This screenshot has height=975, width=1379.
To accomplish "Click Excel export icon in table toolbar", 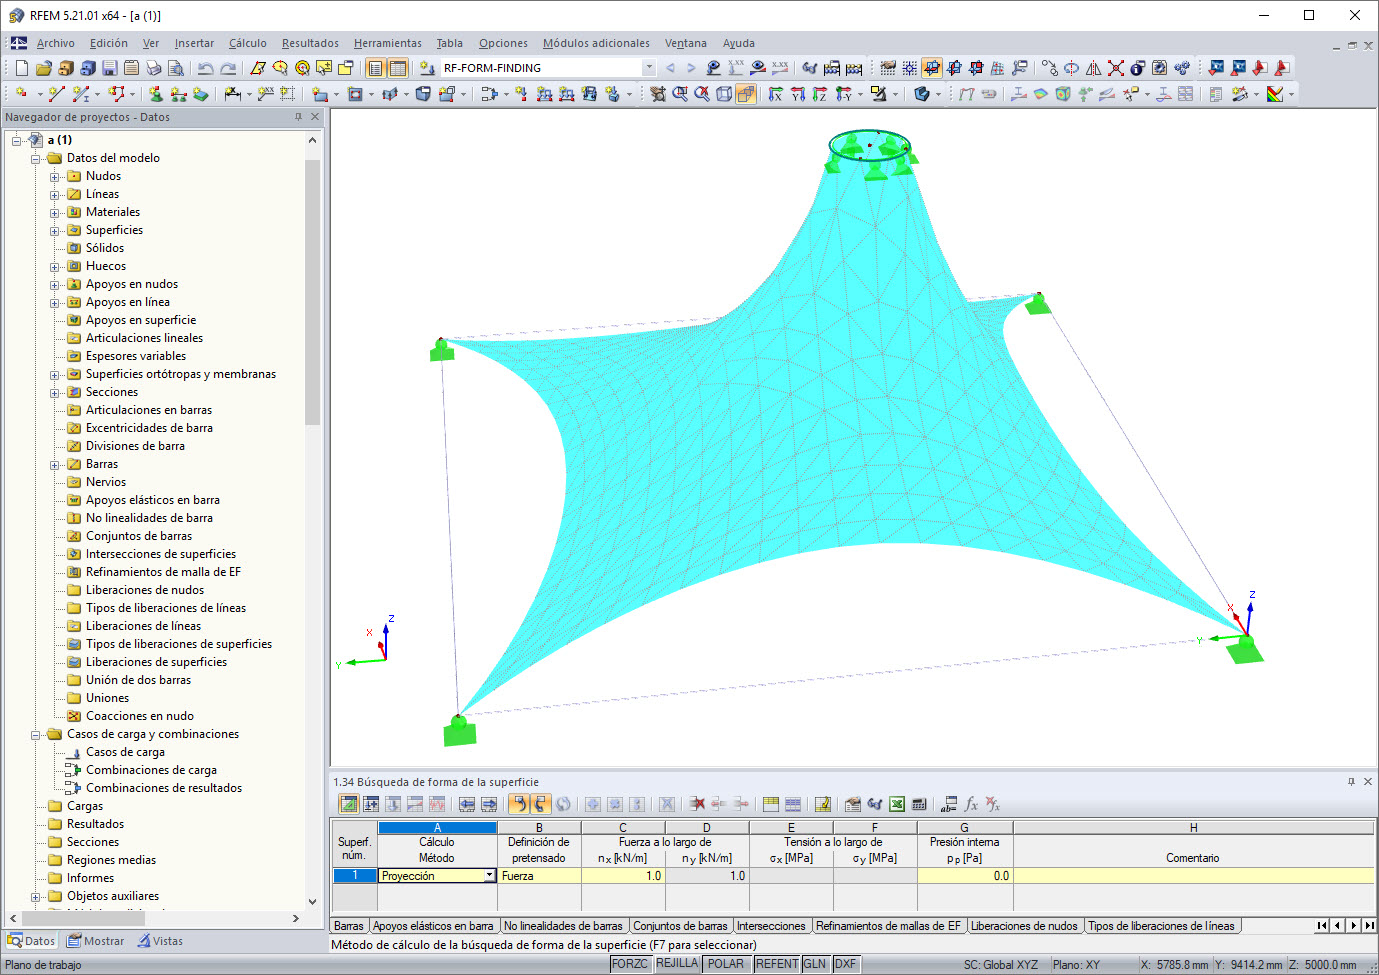I will (897, 804).
